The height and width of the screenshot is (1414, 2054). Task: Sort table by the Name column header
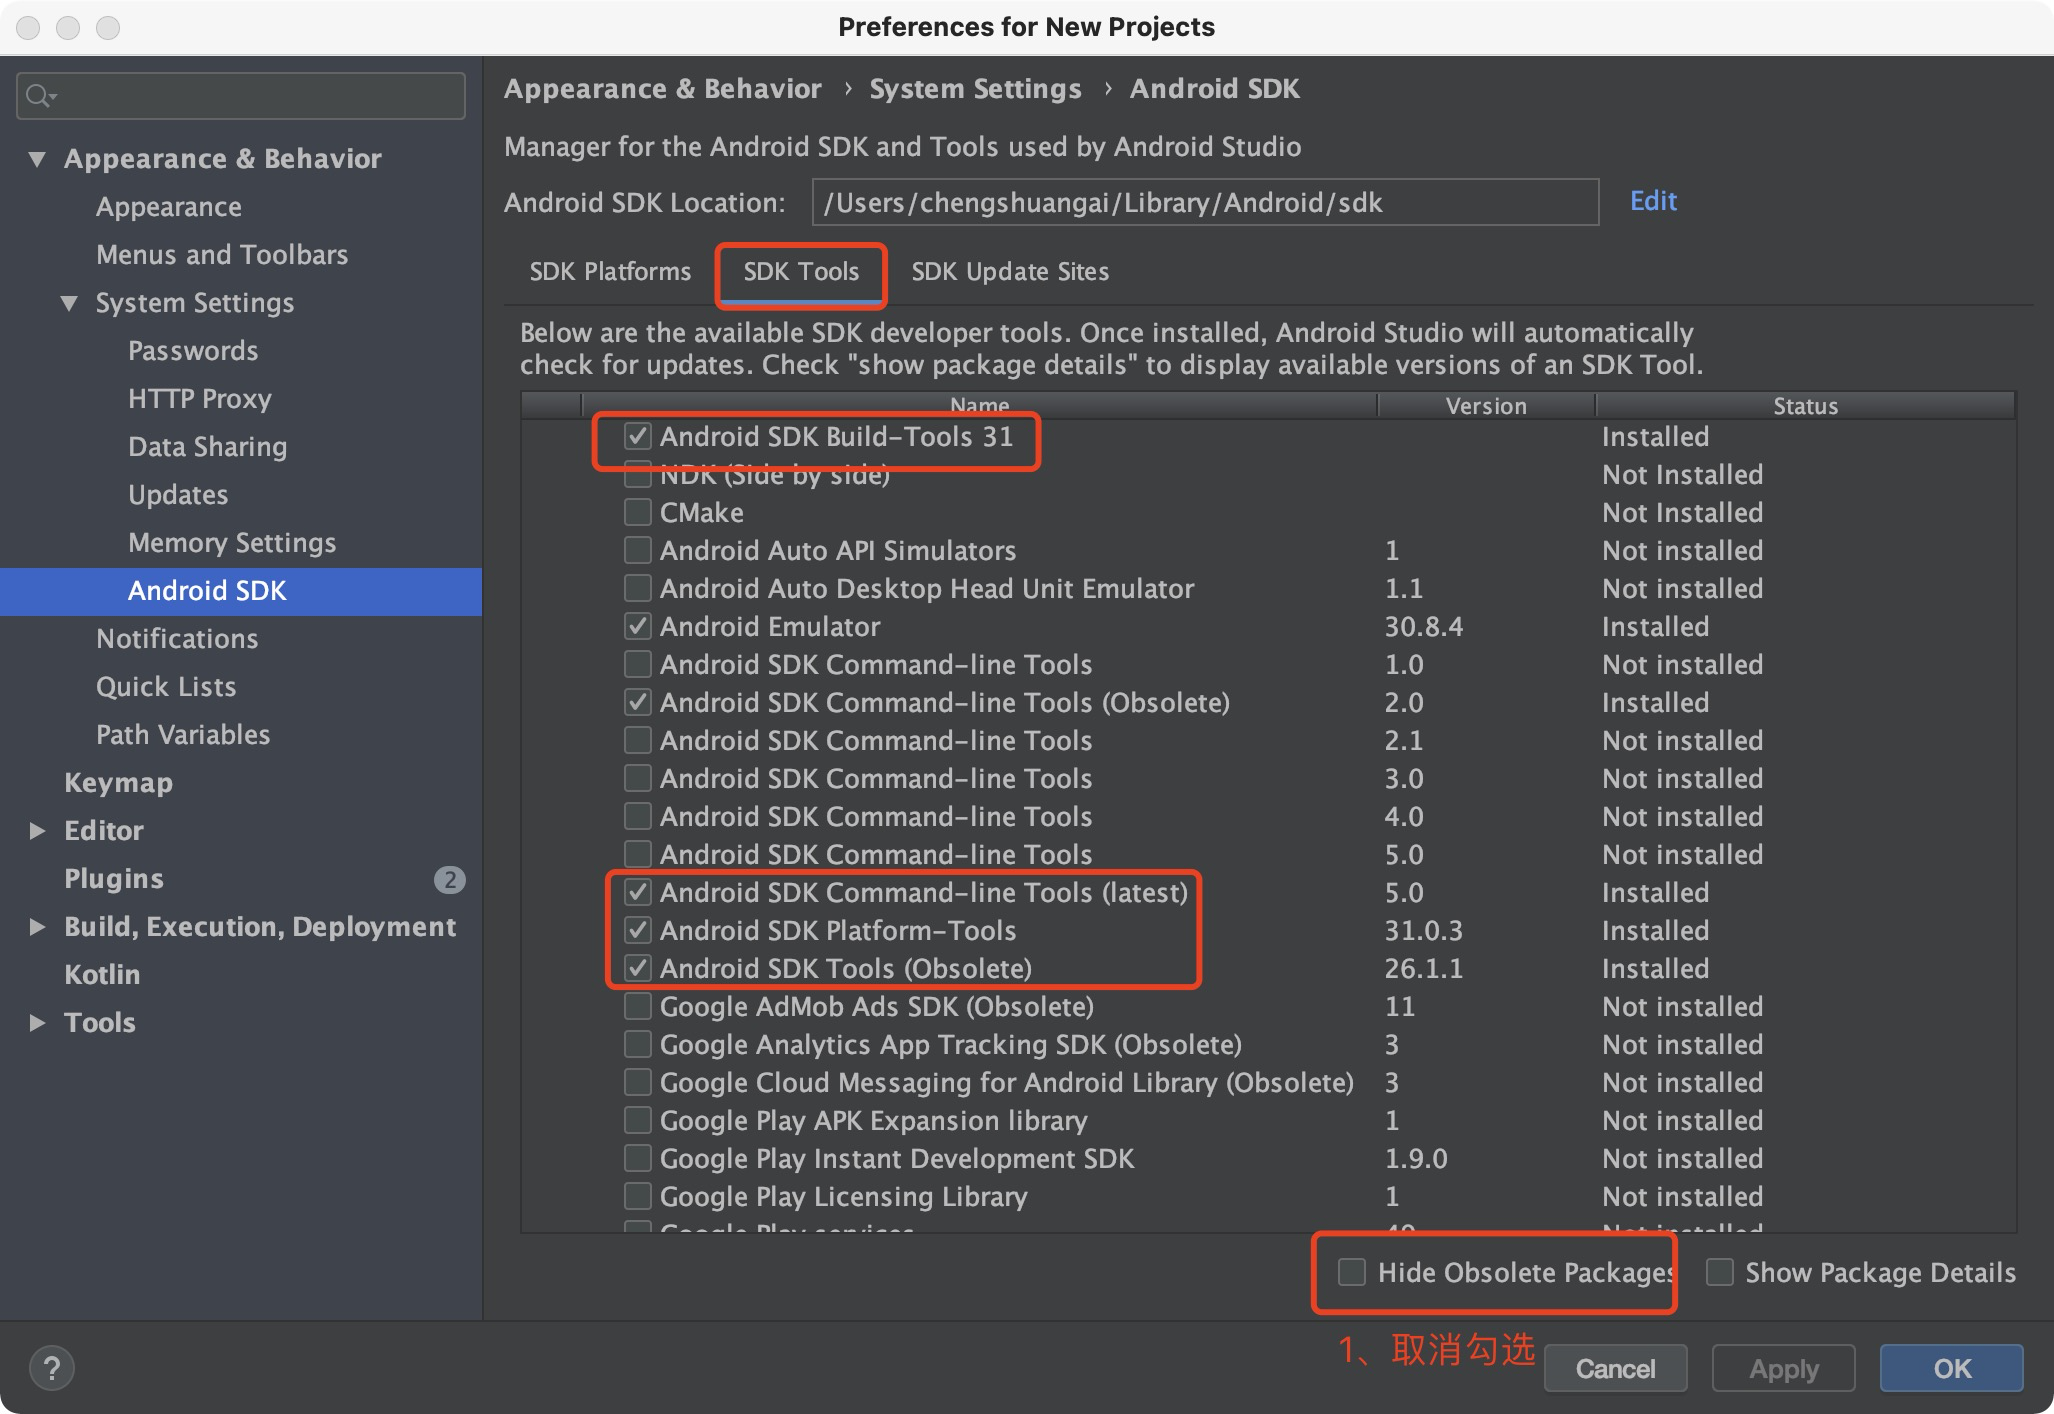tap(979, 405)
